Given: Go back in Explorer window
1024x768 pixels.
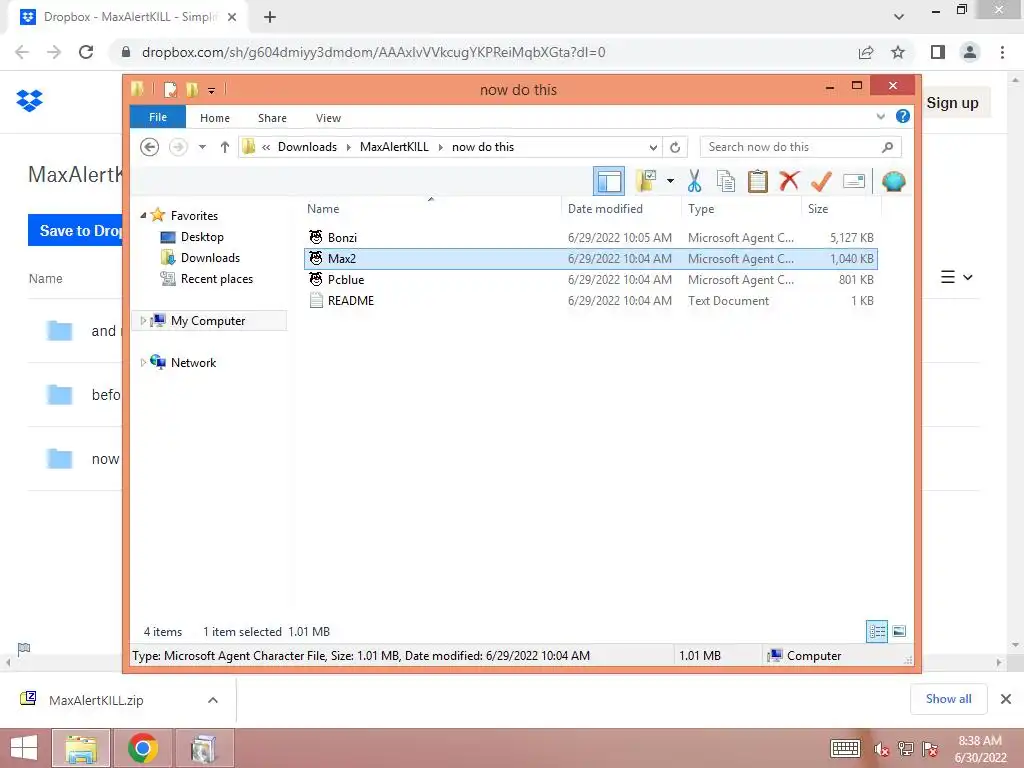Looking at the screenshot, I should (x=150, y=147).
